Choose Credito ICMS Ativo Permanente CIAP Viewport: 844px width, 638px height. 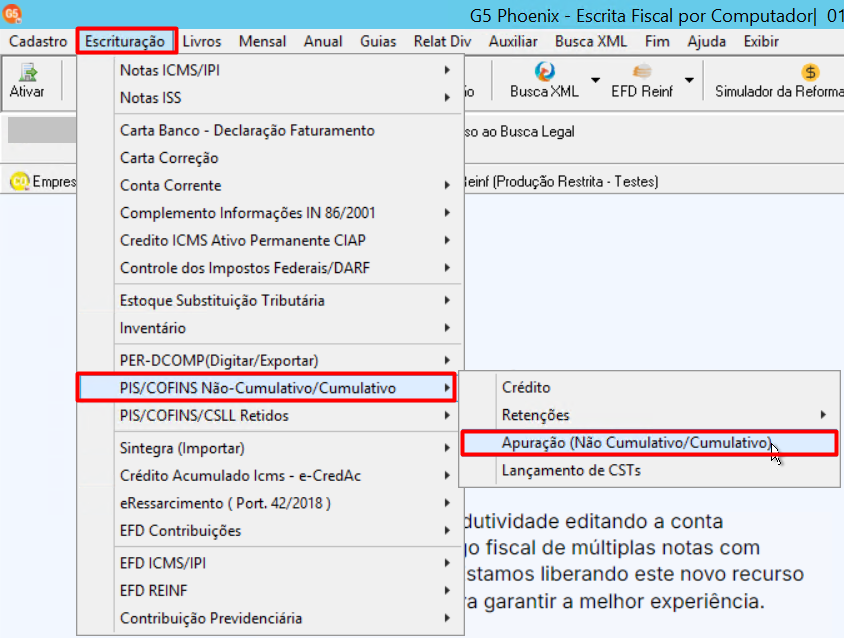click(x=271, y=240)
